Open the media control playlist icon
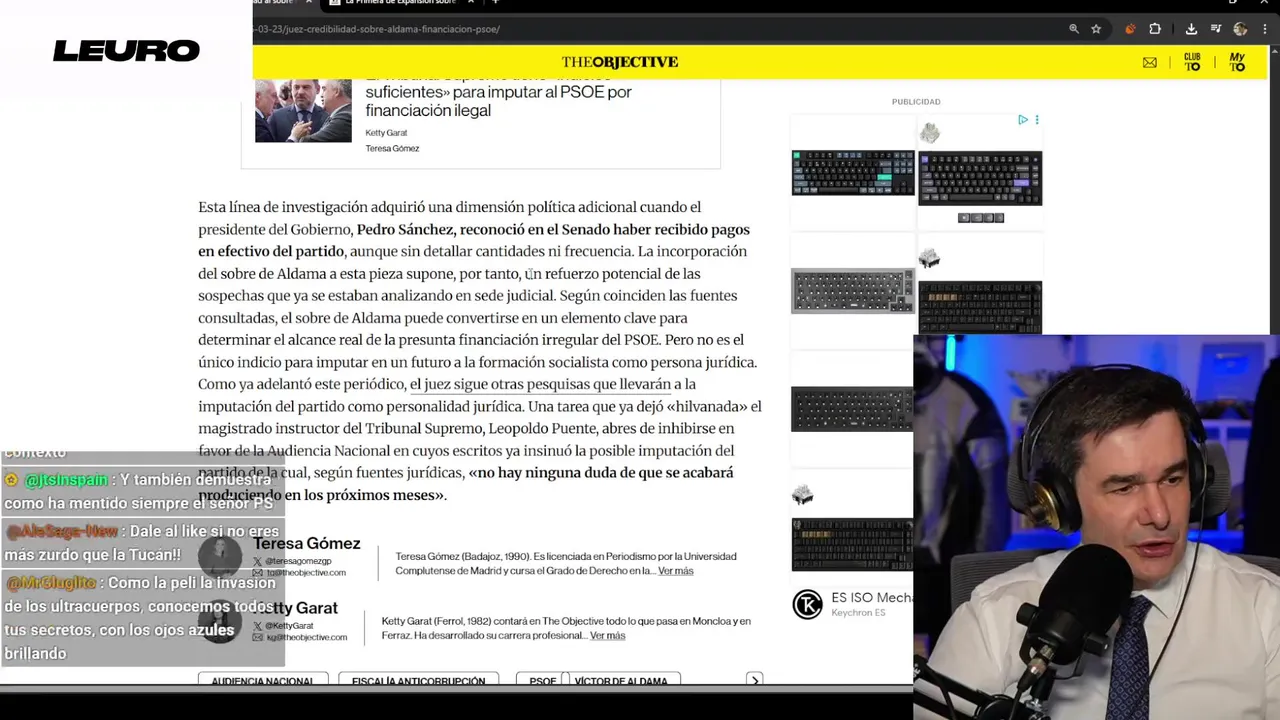This screenshot has width=1280, height=720. coord(1216,29)
